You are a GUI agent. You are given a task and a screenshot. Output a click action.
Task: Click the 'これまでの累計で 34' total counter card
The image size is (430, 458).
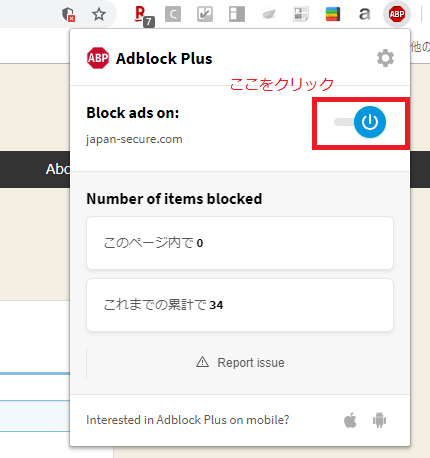click(x=240, y=305)
